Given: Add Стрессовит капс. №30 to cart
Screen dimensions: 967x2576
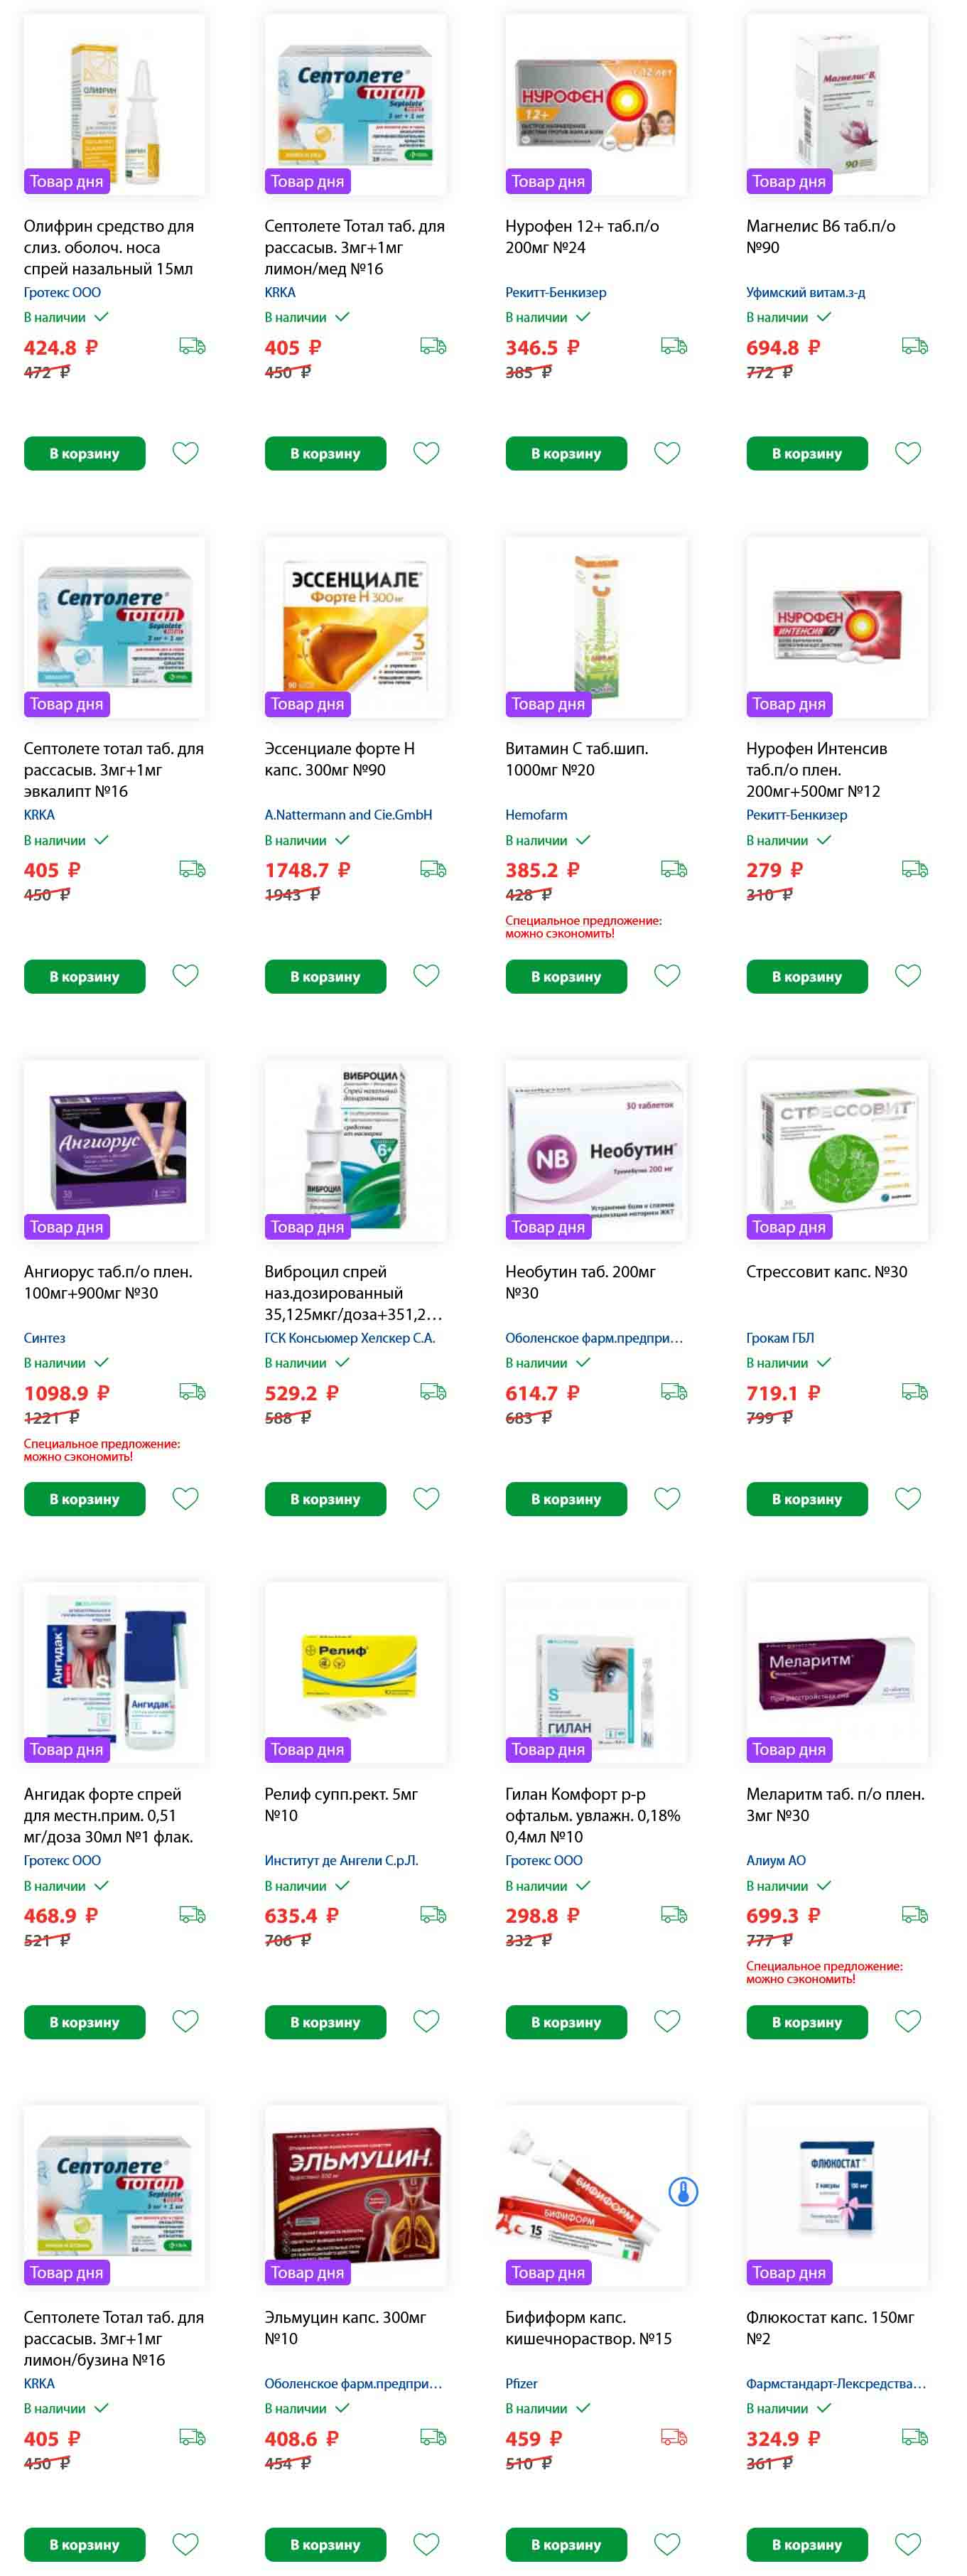Looking at the screenshot, I should click(807, 1499).
